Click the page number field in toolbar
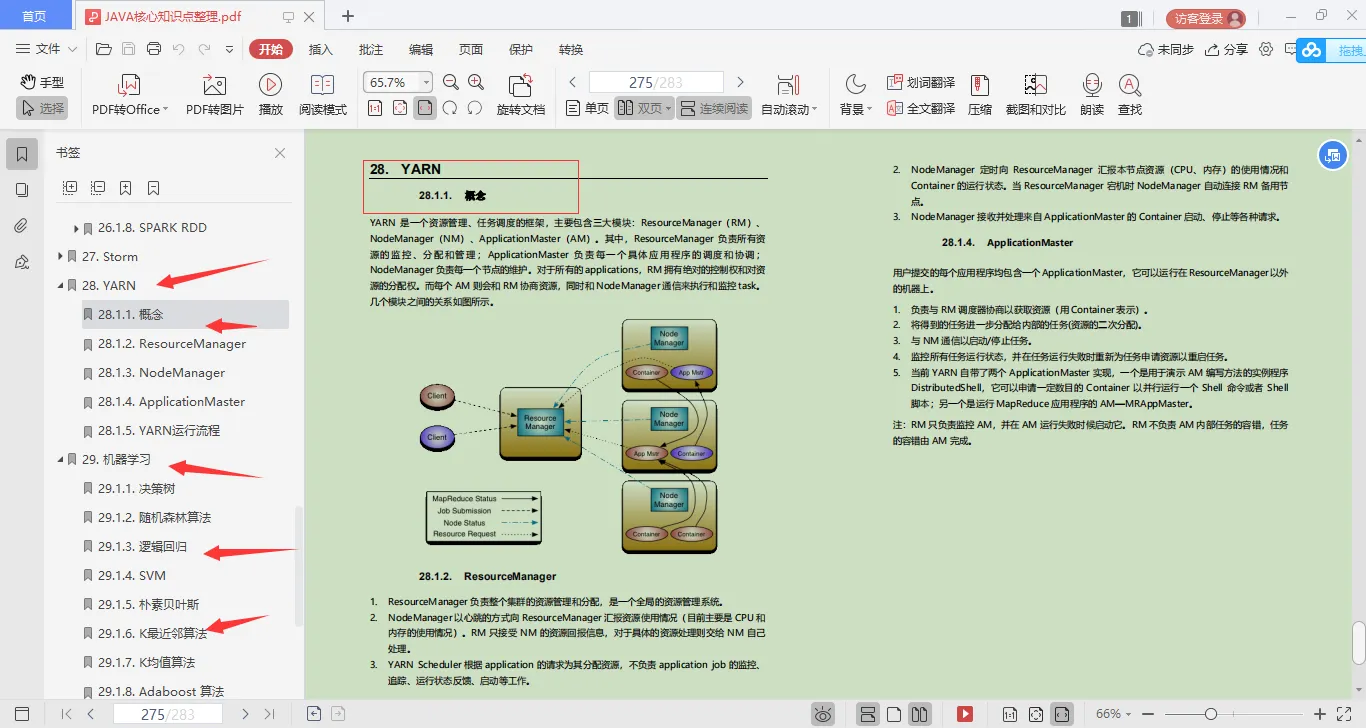Viewport: 1366px width, 728px height. tap(656, 82)
